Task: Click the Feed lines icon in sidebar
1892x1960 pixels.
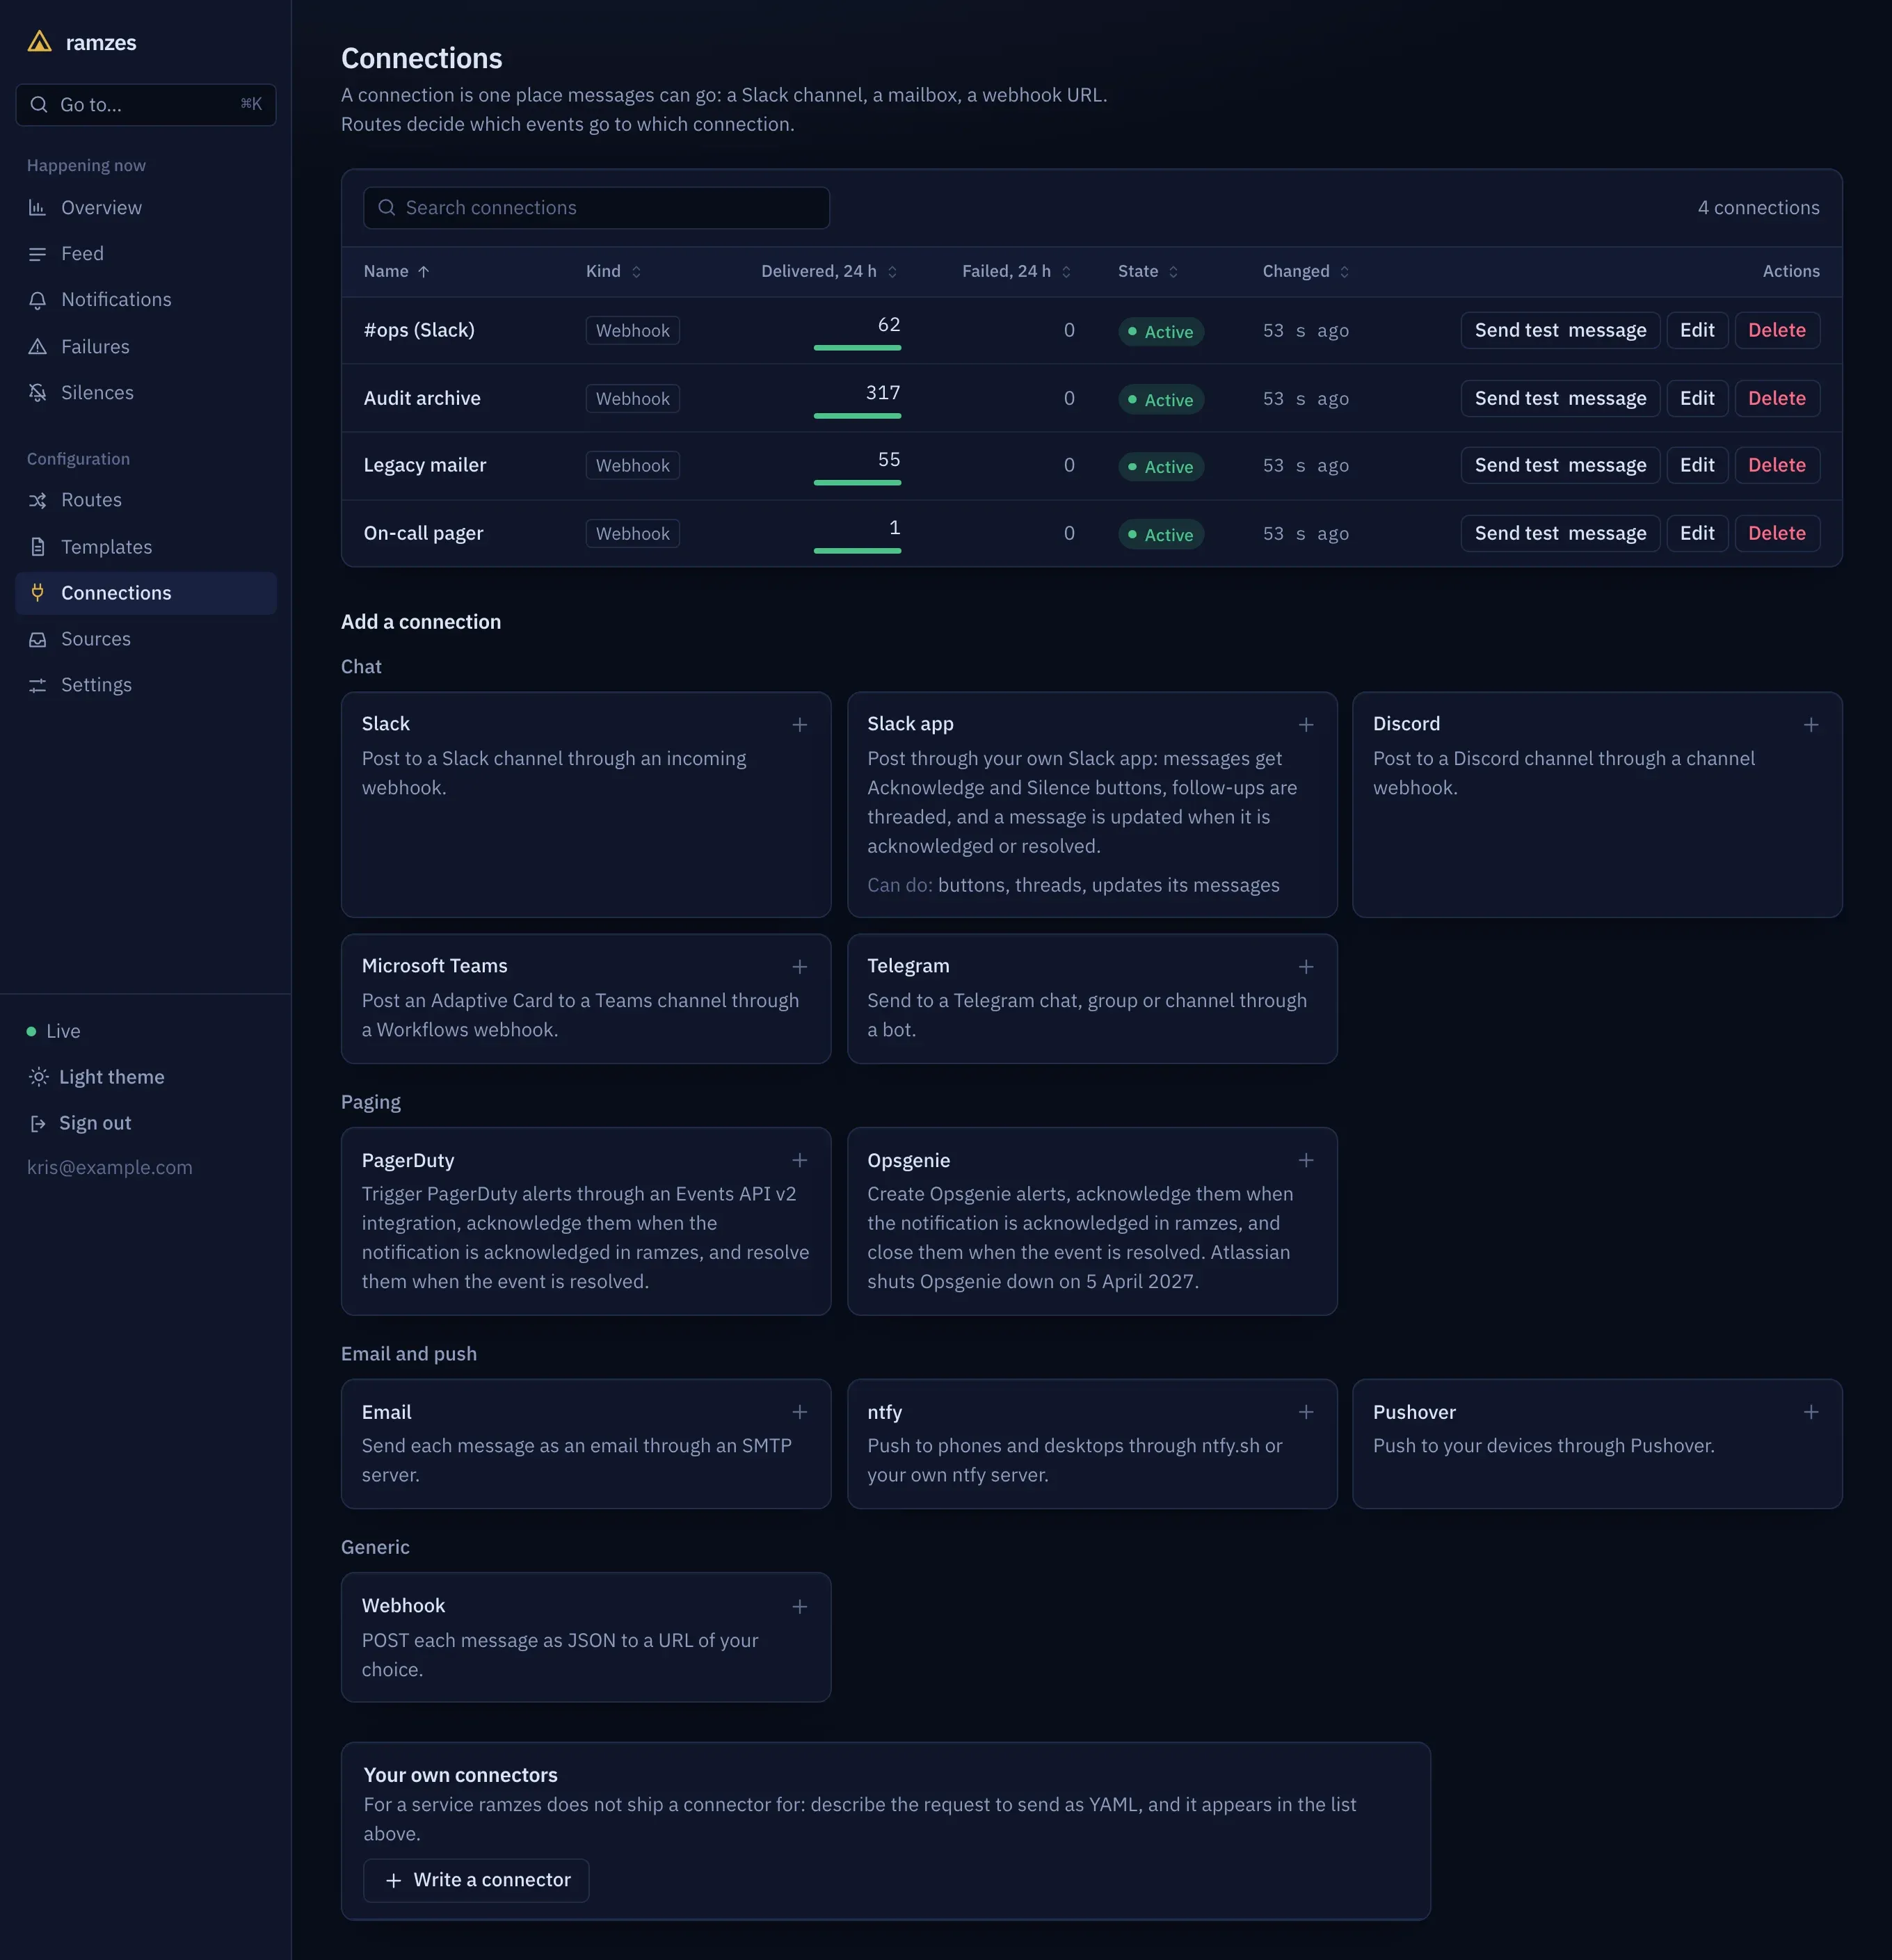Action: tap(37, 254)
